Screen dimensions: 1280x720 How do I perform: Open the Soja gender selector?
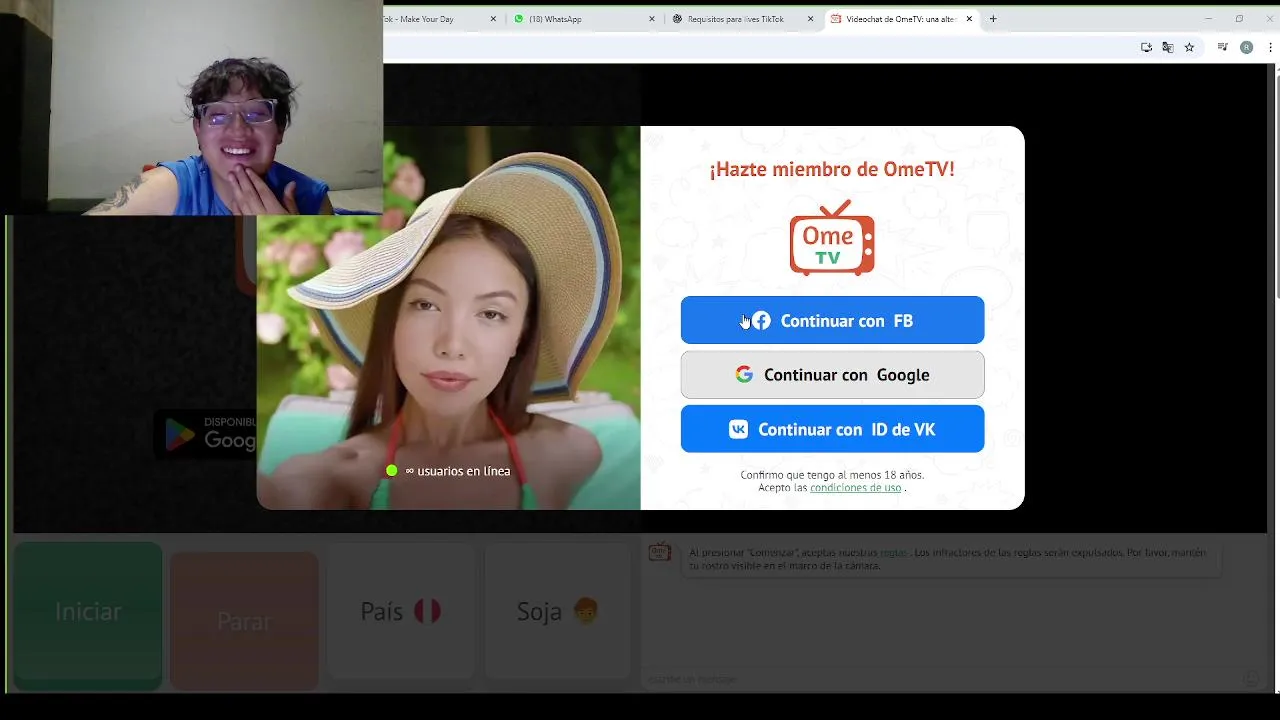pyautogui.click(x=558, y=612)
